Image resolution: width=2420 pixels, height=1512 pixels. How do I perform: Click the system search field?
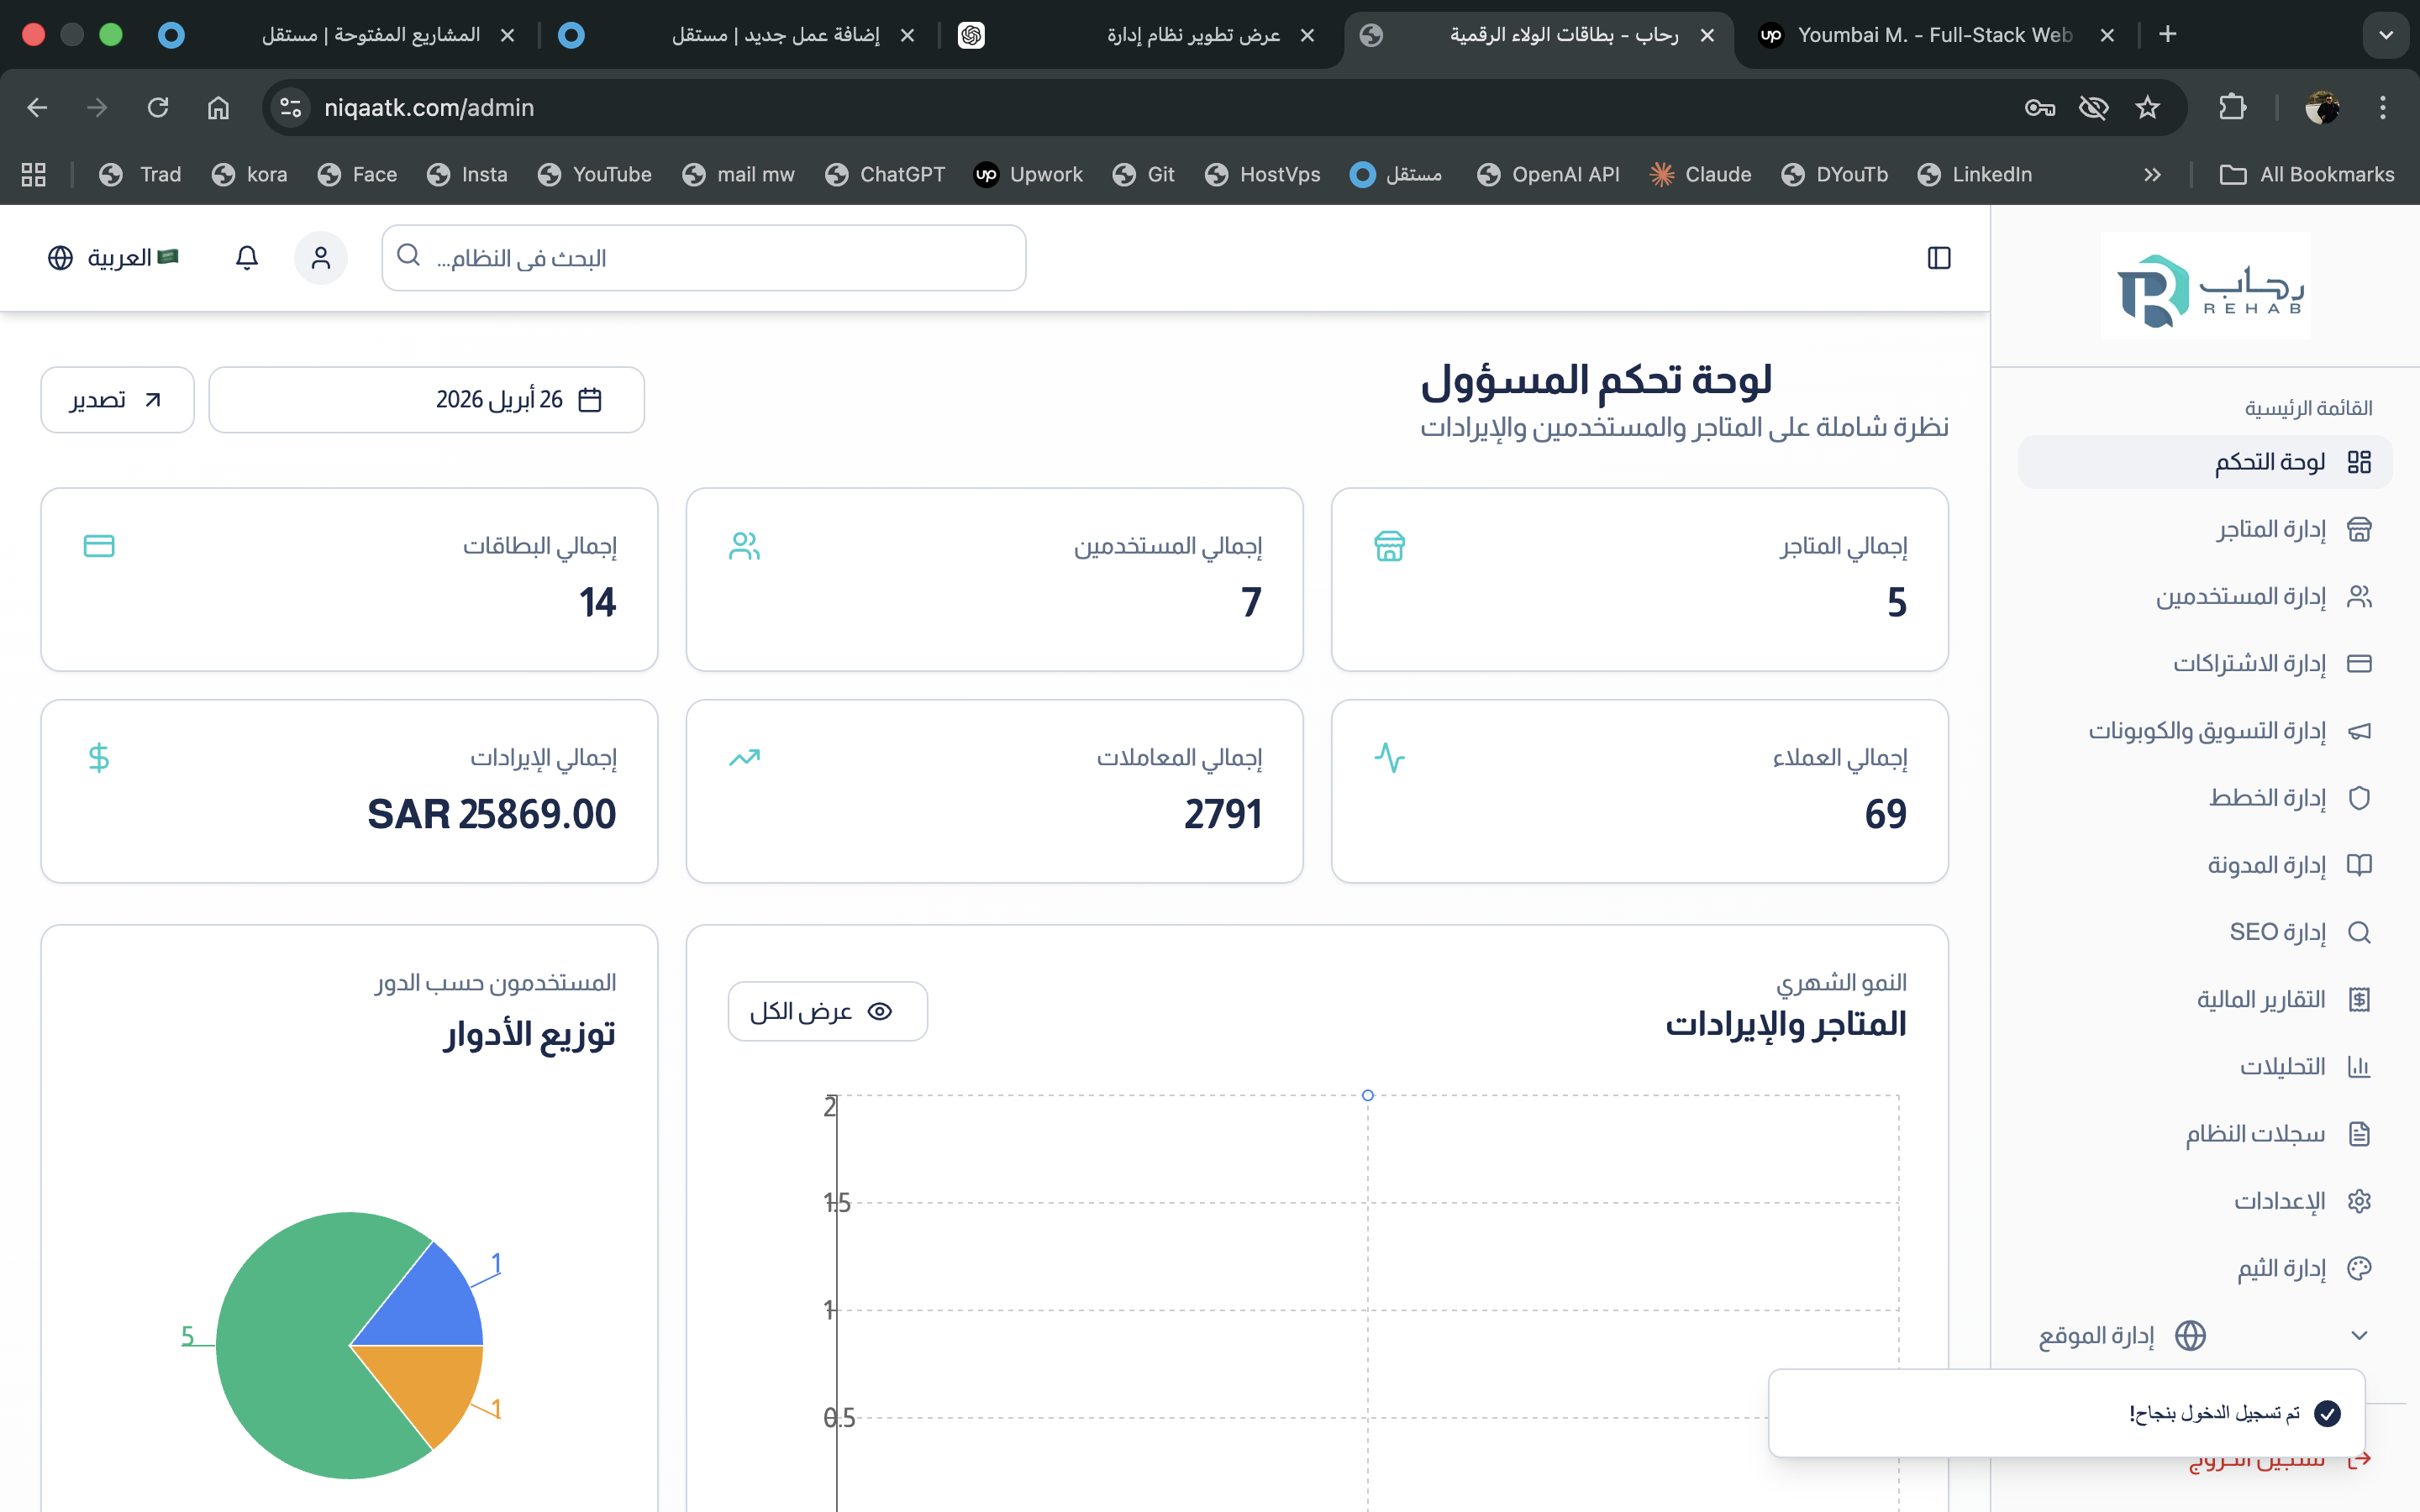[x=703, y=258]
